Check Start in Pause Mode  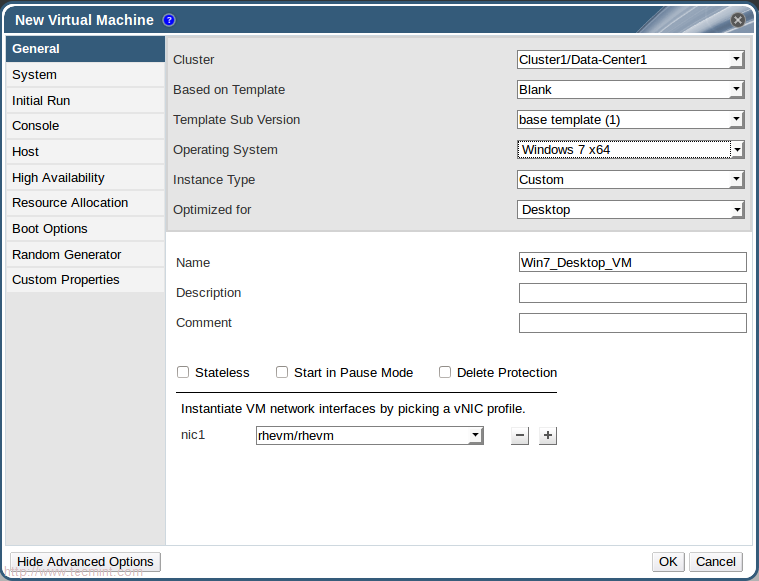point(282,373)
